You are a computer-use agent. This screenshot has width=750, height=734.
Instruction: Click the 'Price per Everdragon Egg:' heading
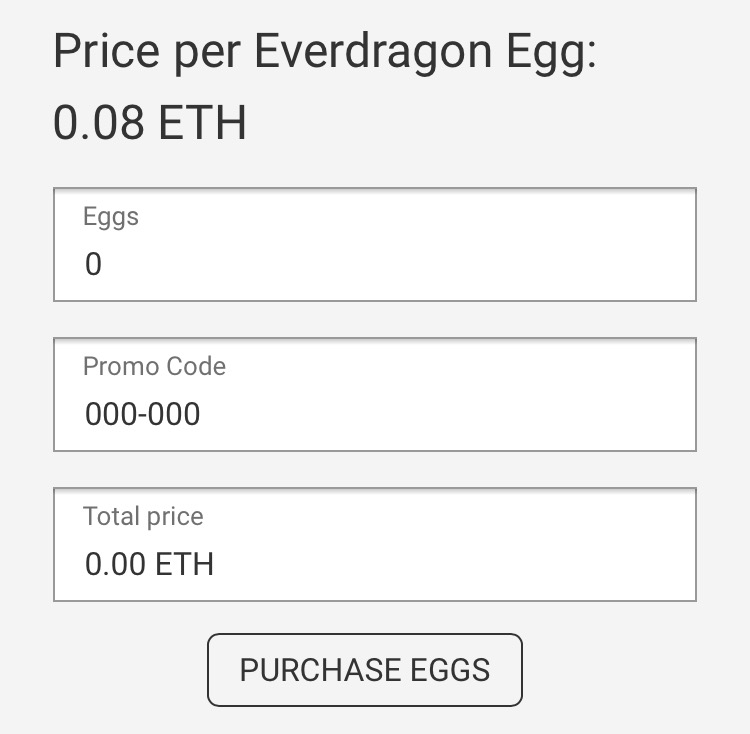(x=324, y=52)
